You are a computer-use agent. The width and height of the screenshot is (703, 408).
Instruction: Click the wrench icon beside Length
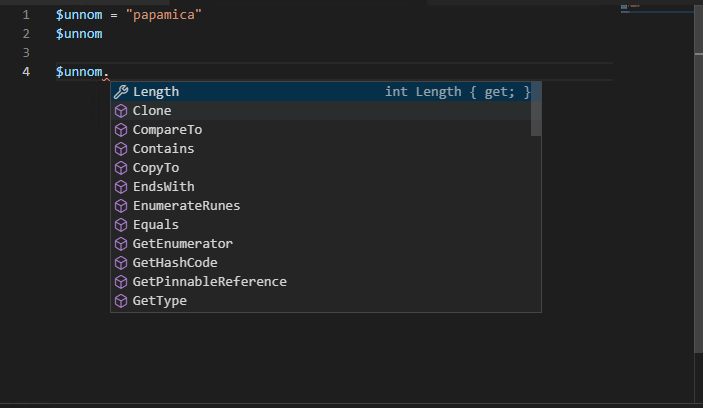(x=121, y=92)
